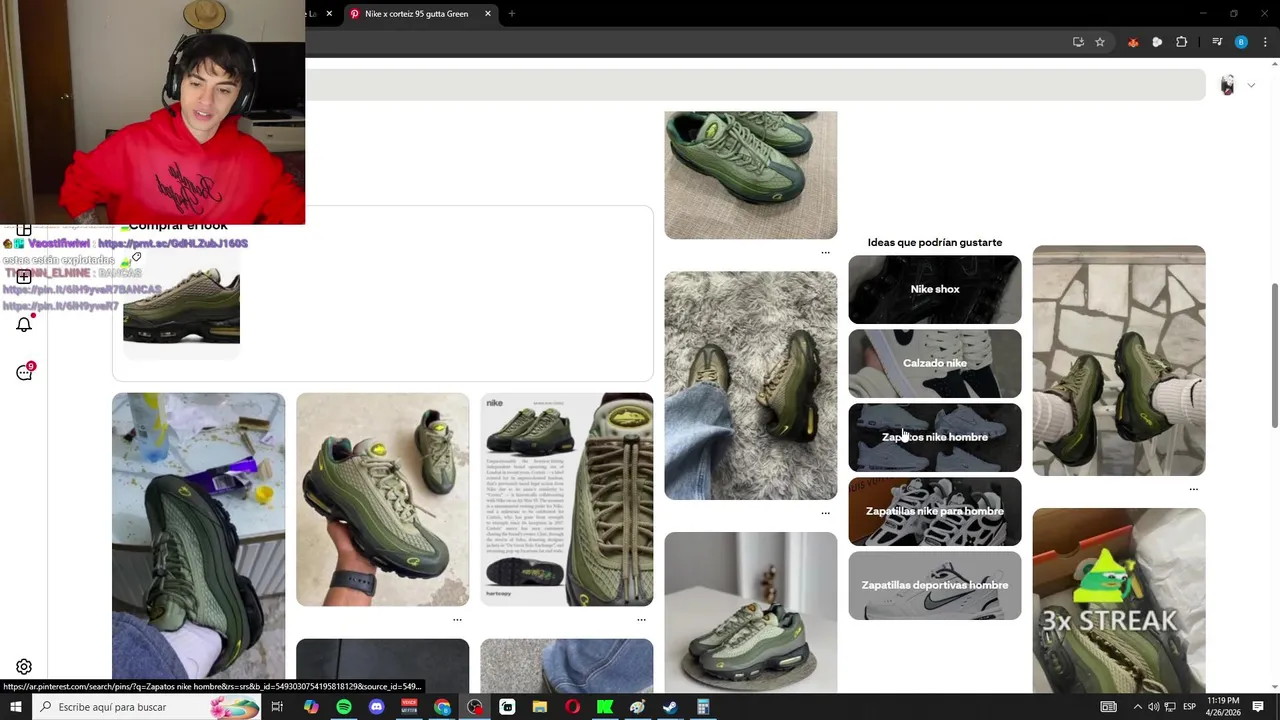The image size is (1280, 720).
Task: Click 'Ideas que podrían gustarte' heading
Action: tap(935, 242)
